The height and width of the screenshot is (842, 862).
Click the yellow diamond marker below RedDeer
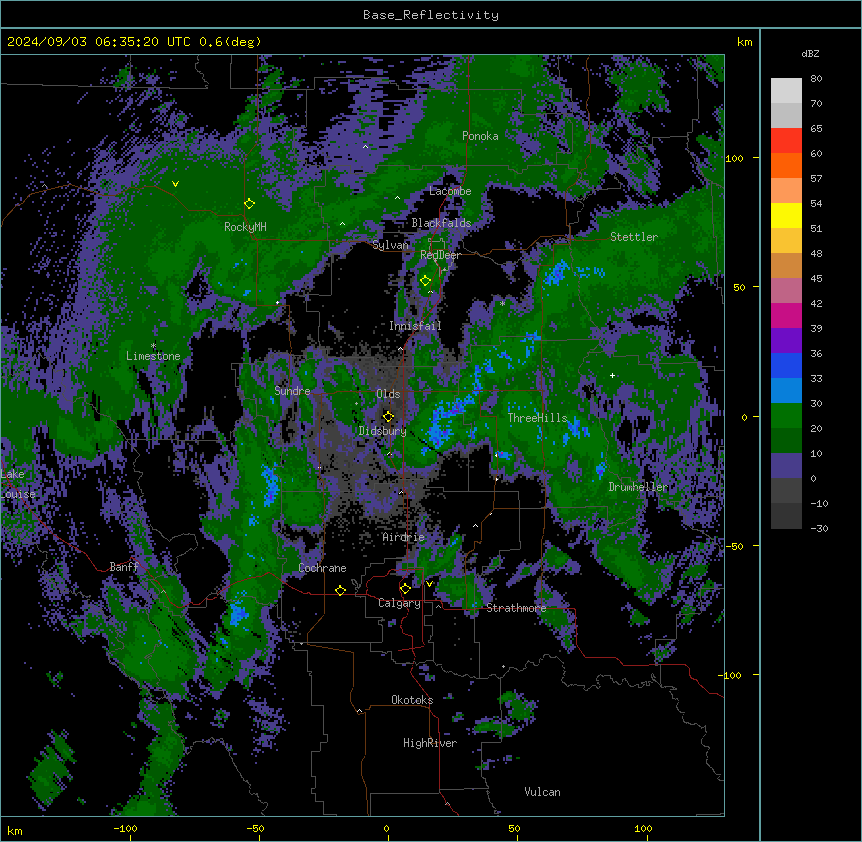[x=426, y=281]
